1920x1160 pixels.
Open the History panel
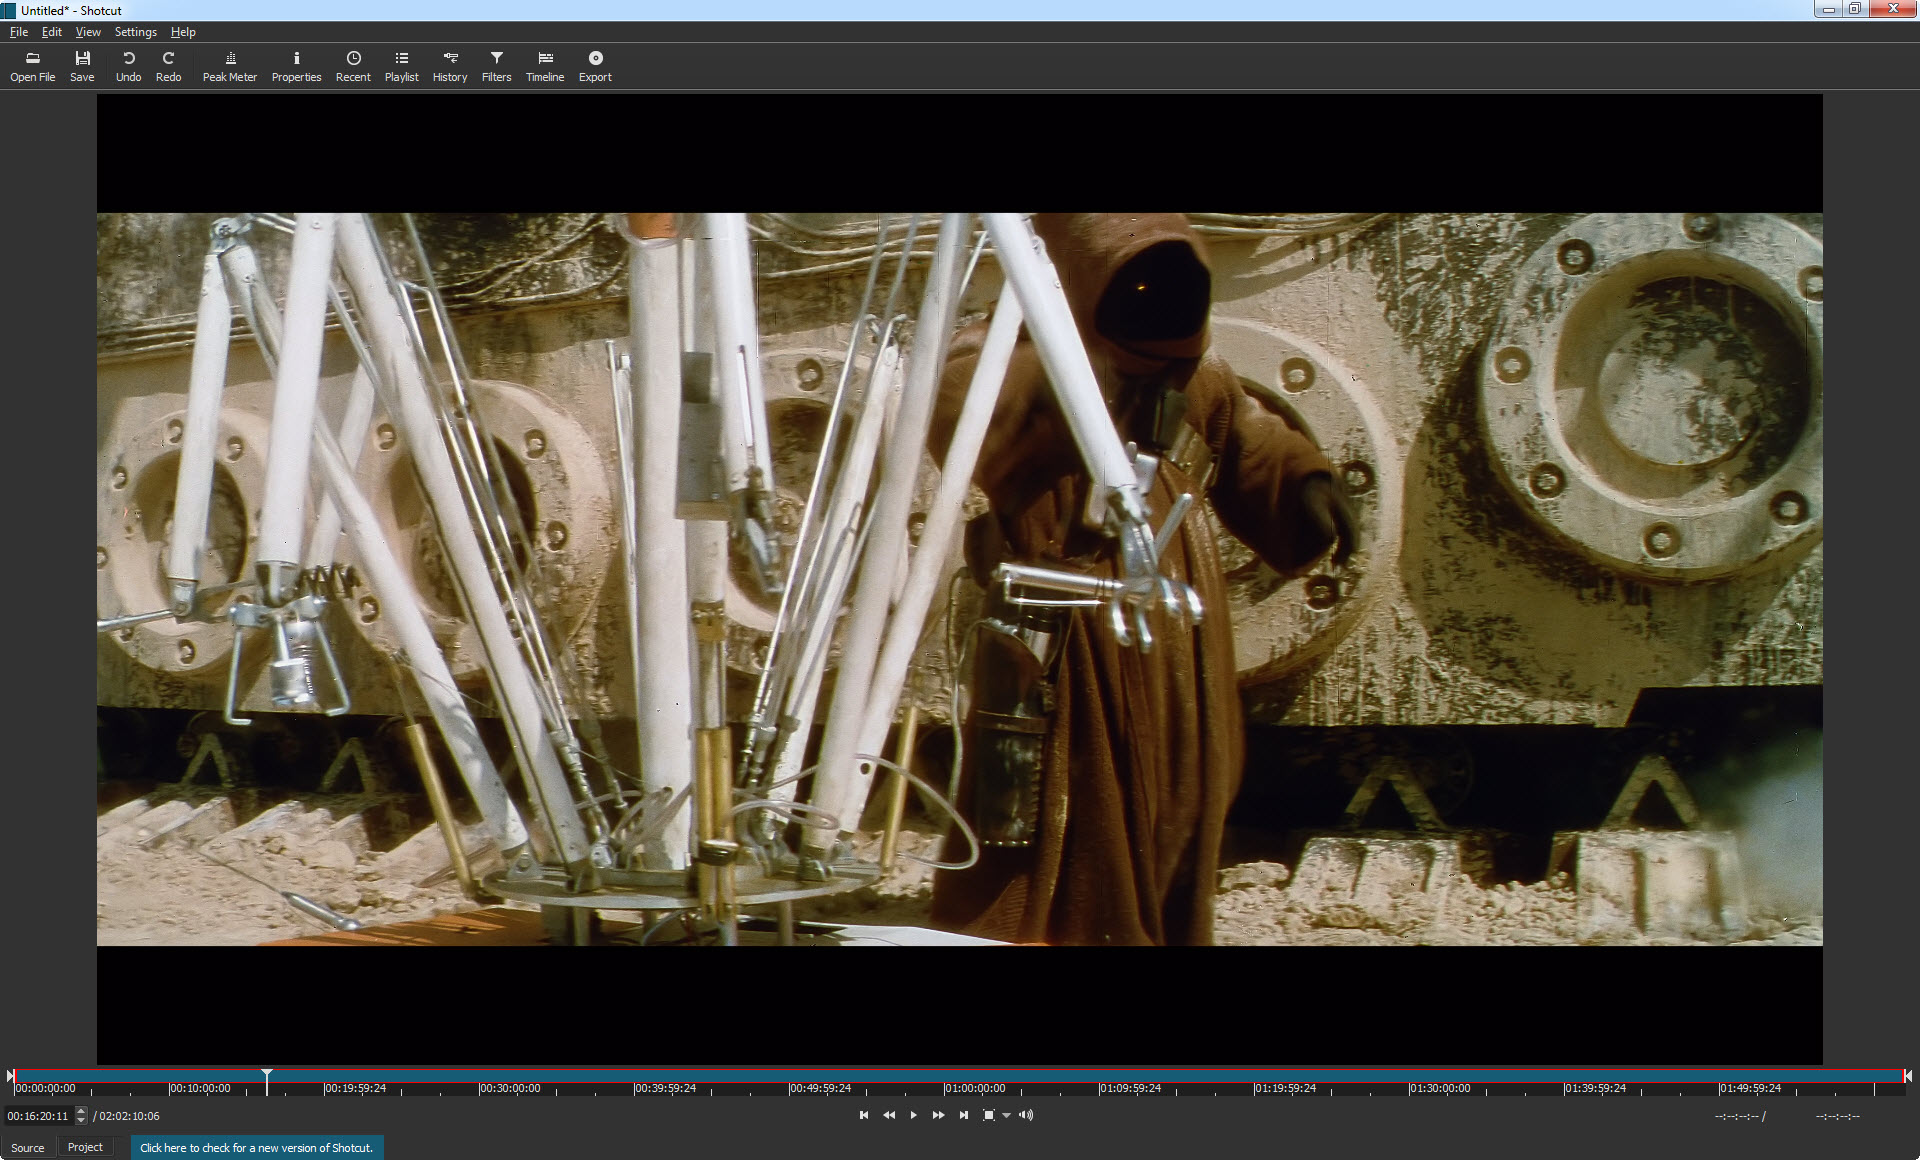[x=450, y=66]
